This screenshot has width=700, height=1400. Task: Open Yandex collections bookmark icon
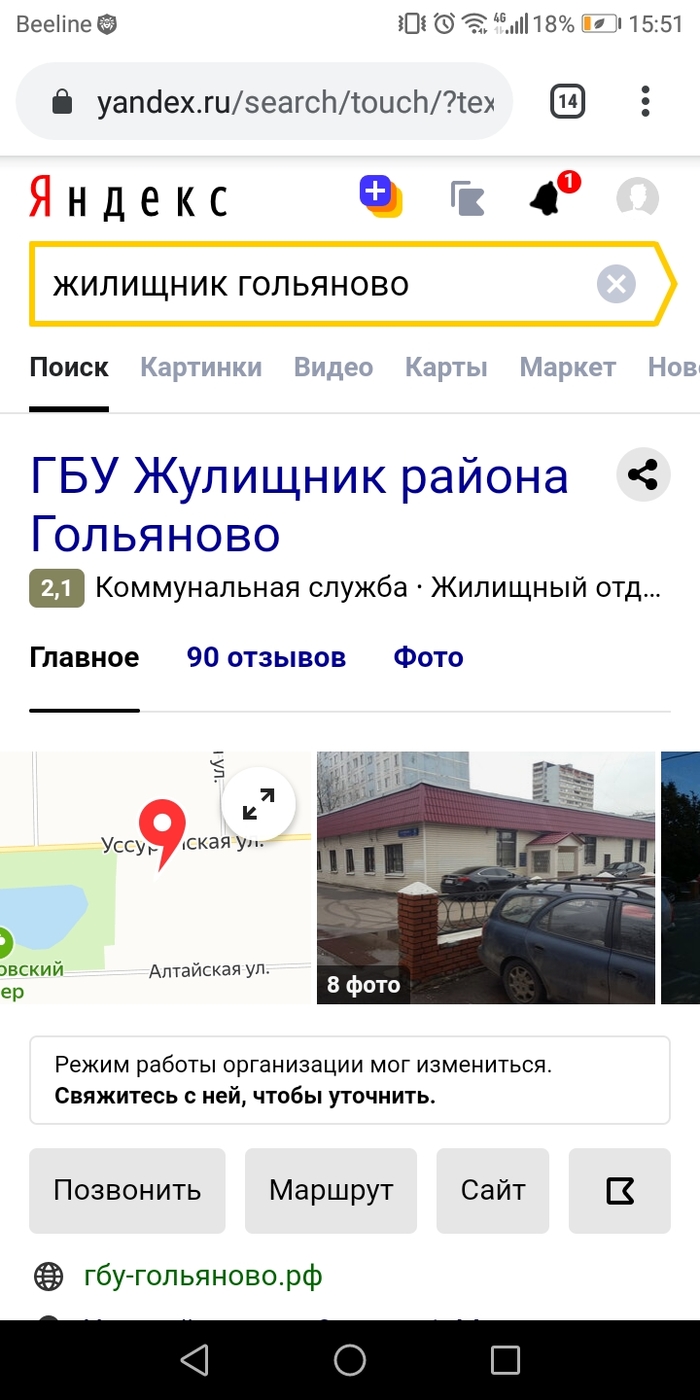[x=467, y=198]
